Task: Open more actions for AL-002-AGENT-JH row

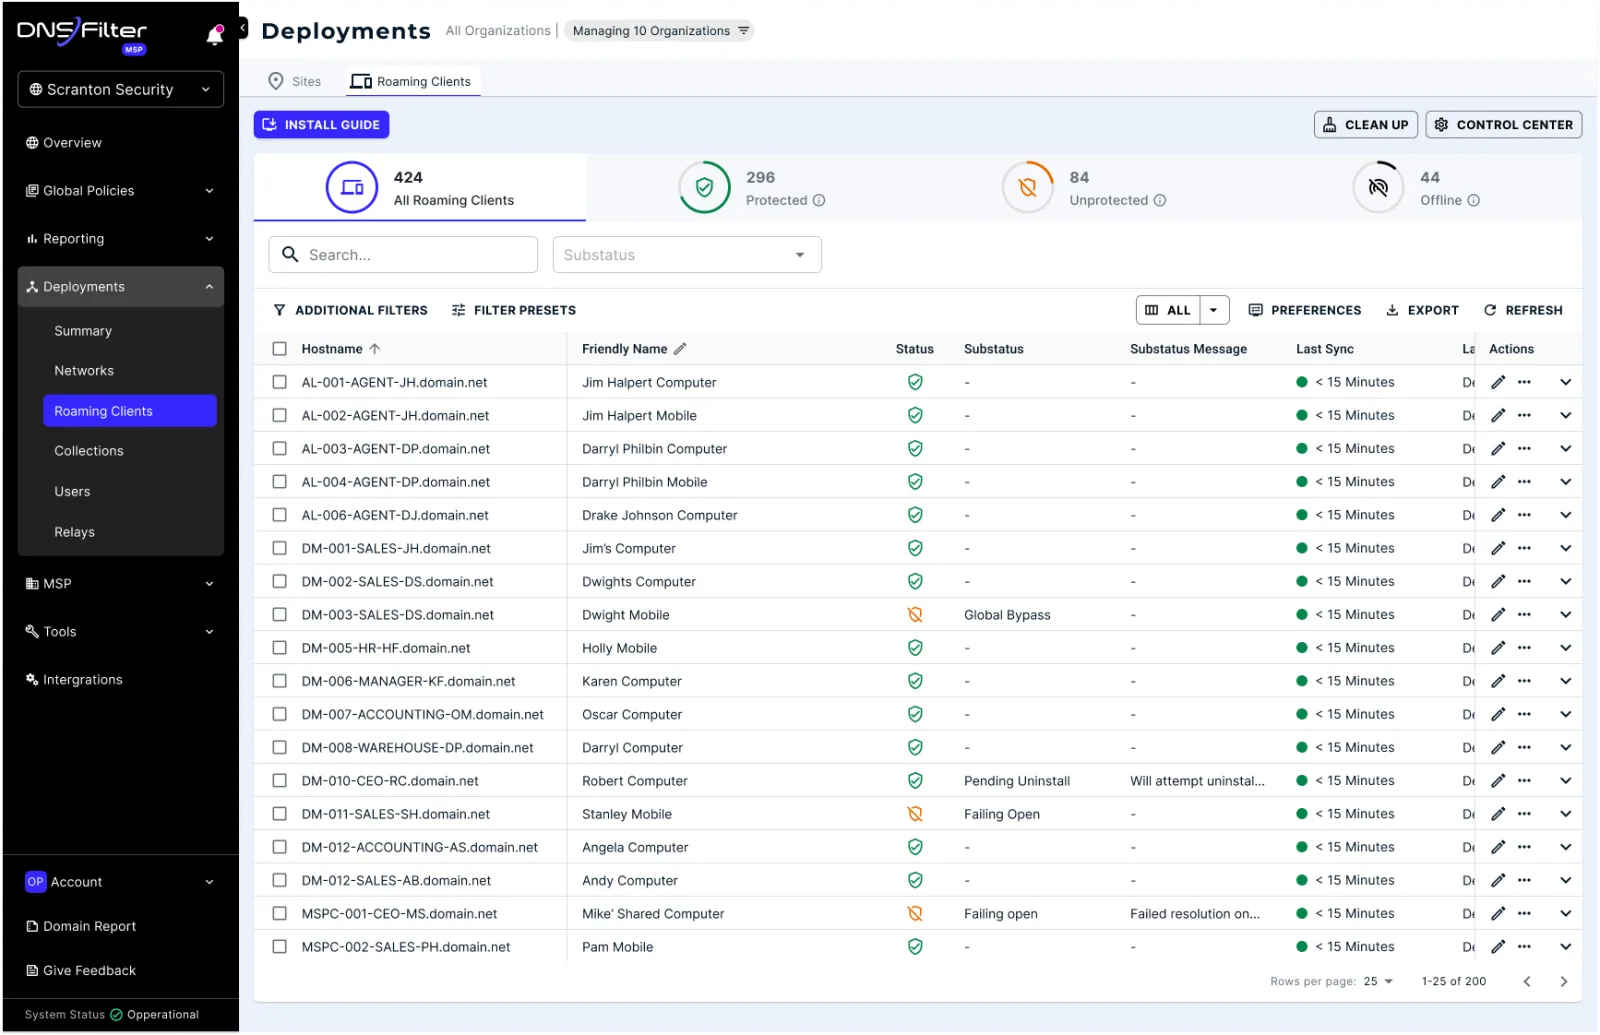Action: pyautogui.click(x=1524, y=415)
